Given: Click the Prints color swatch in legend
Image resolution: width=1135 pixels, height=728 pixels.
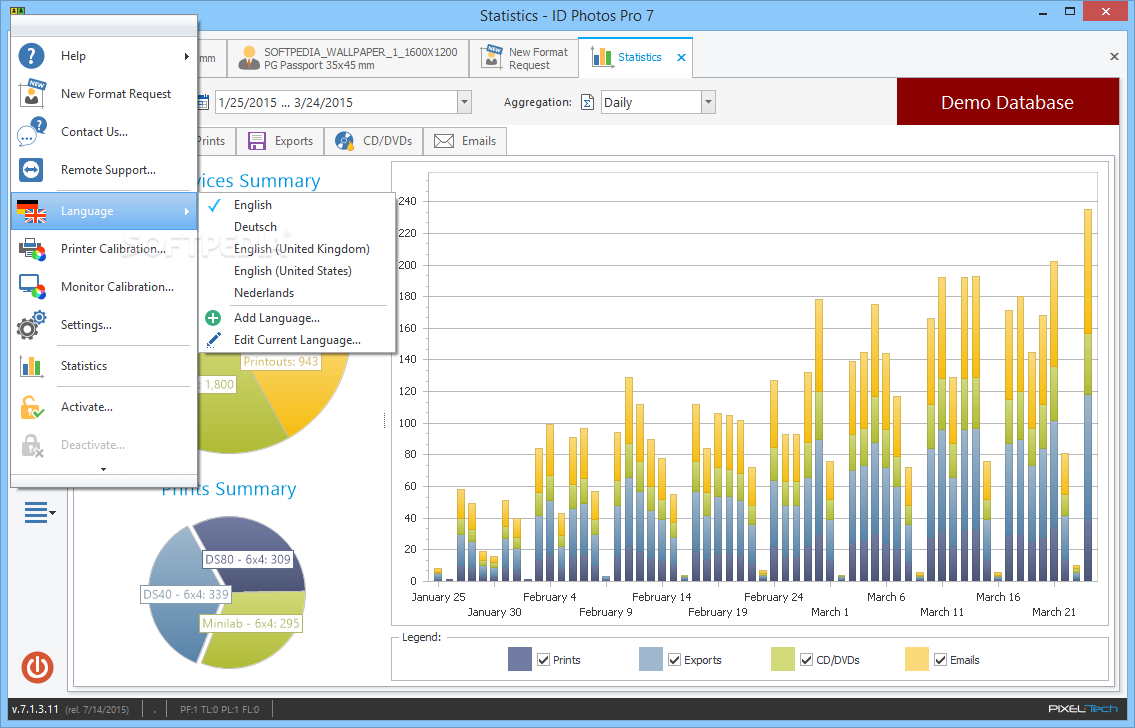Looking at the screenshot, I should [x=520, y=659].
